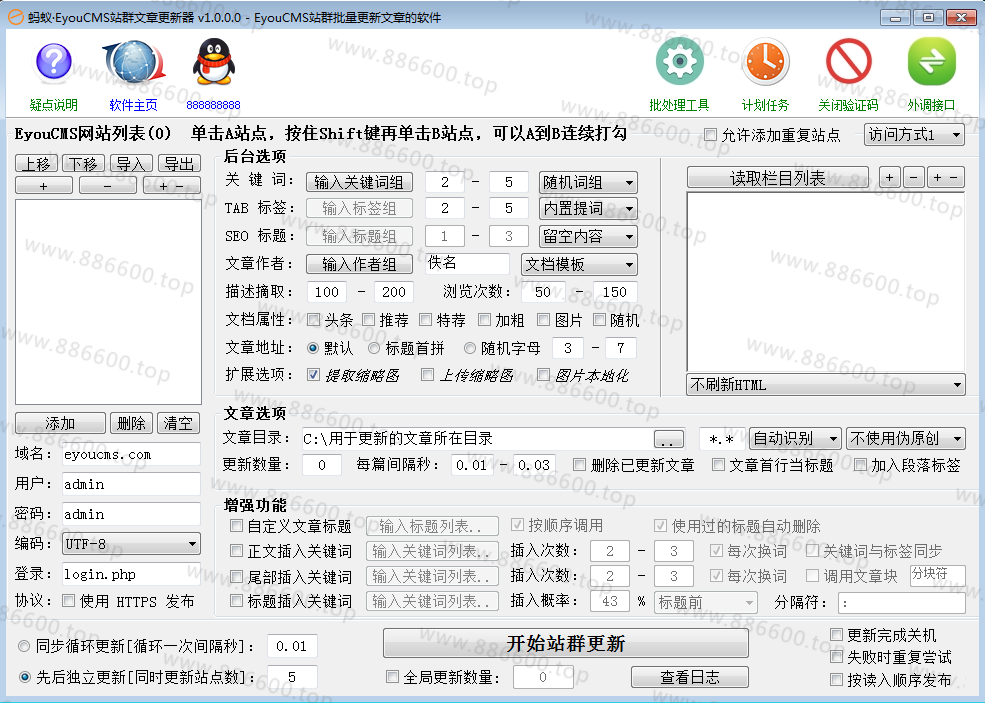The image size is (985, 703).
Task: Toggle the 提取缩略图 checkbox
Action: pyautogui.click(x=313, y=374)
